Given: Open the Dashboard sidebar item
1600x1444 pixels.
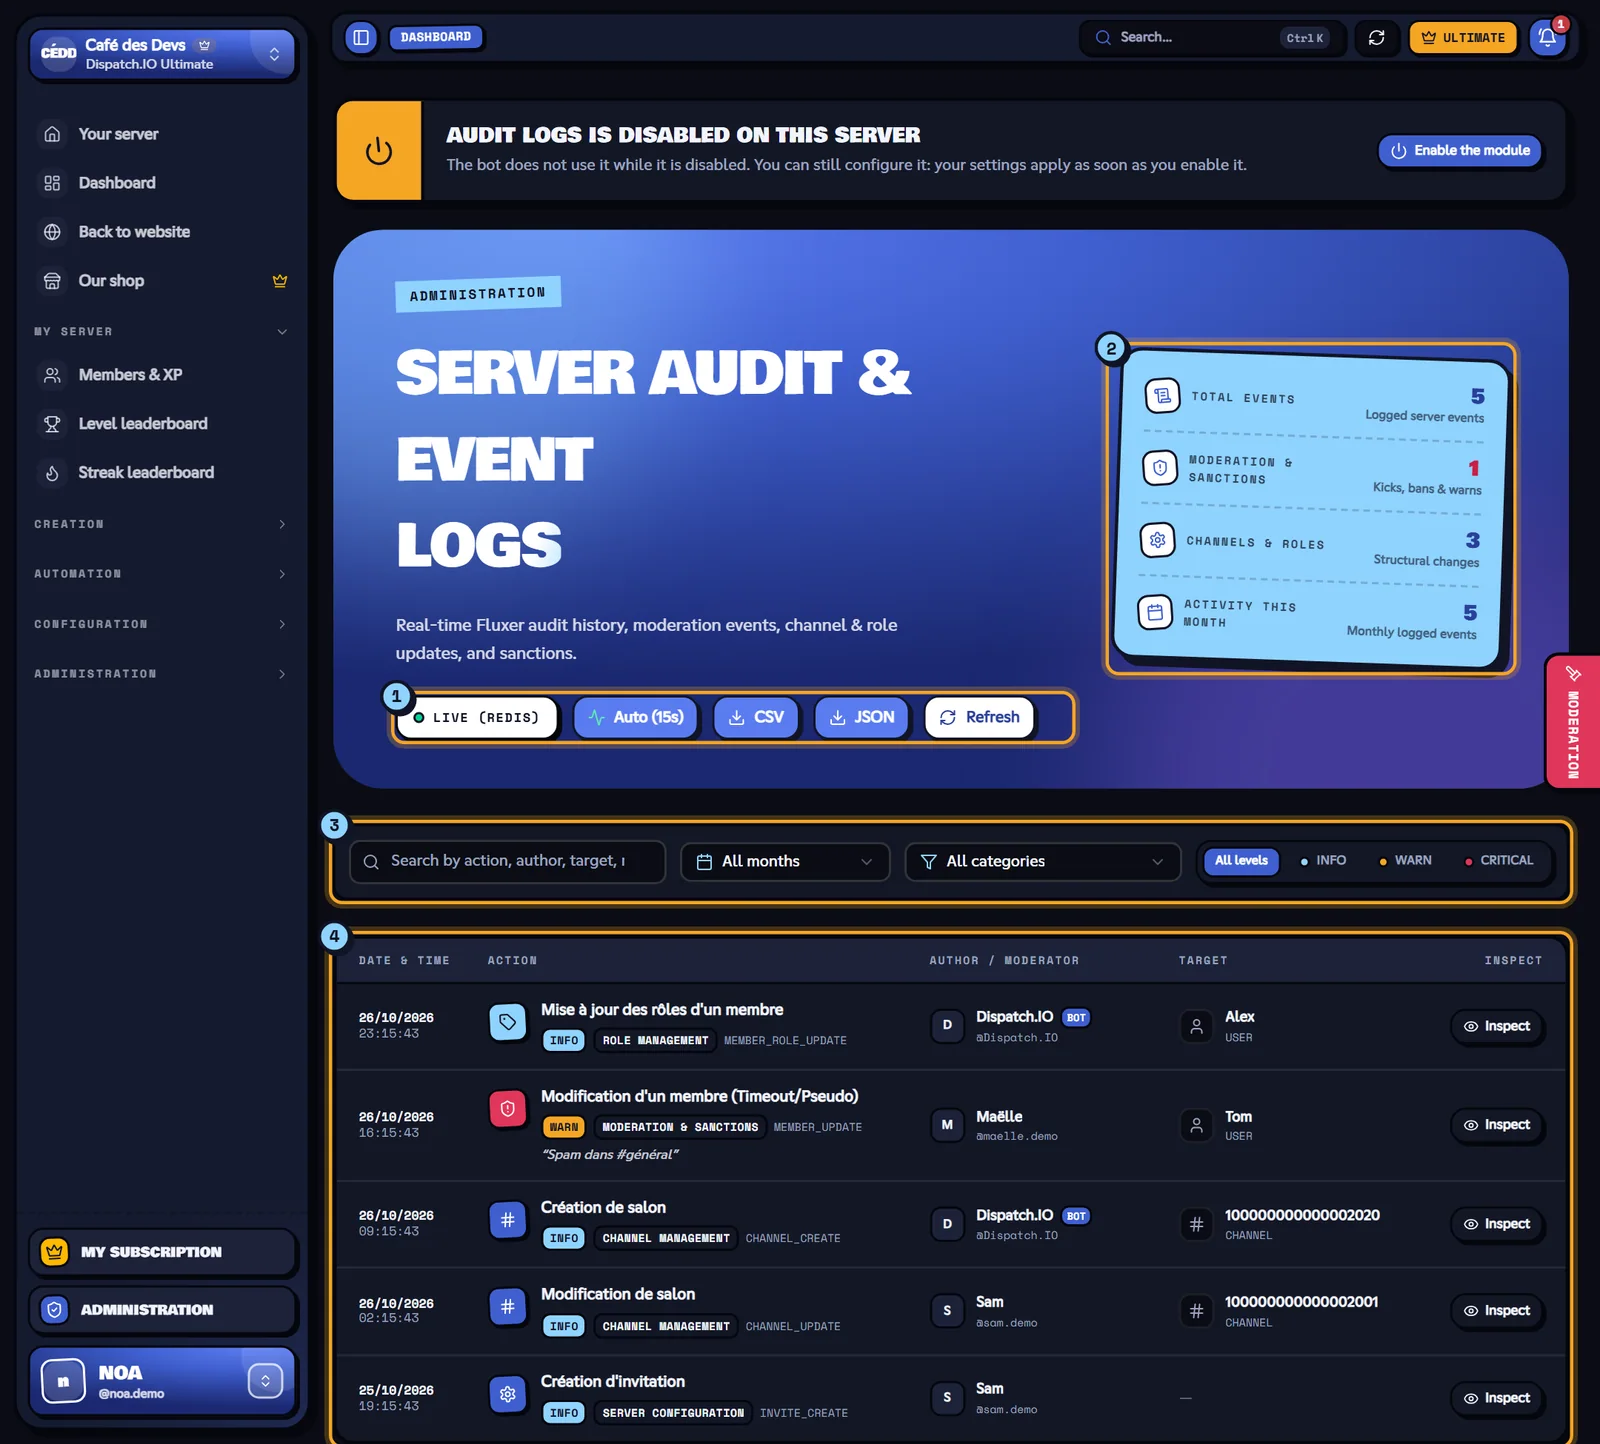Looking at the screenshot, I should 161,183.
